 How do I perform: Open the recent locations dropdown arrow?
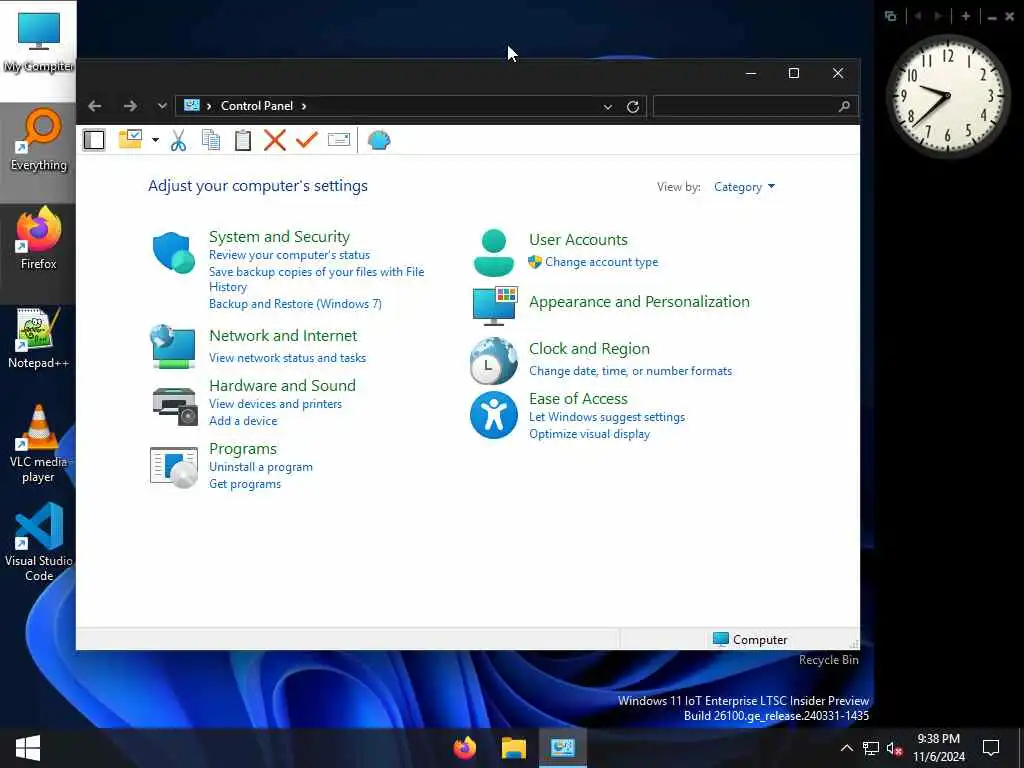pos(162,106)
